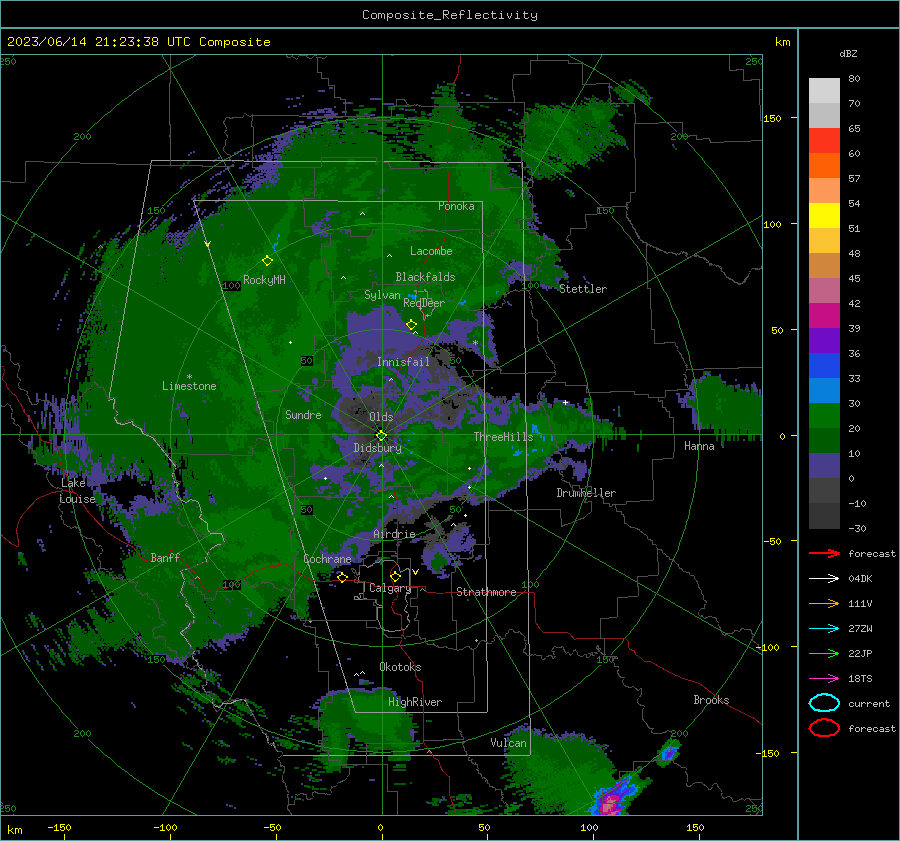The height and width of the screenshot is (841, 900).
Task: Click the HighRiver city label
Action: 415,702
